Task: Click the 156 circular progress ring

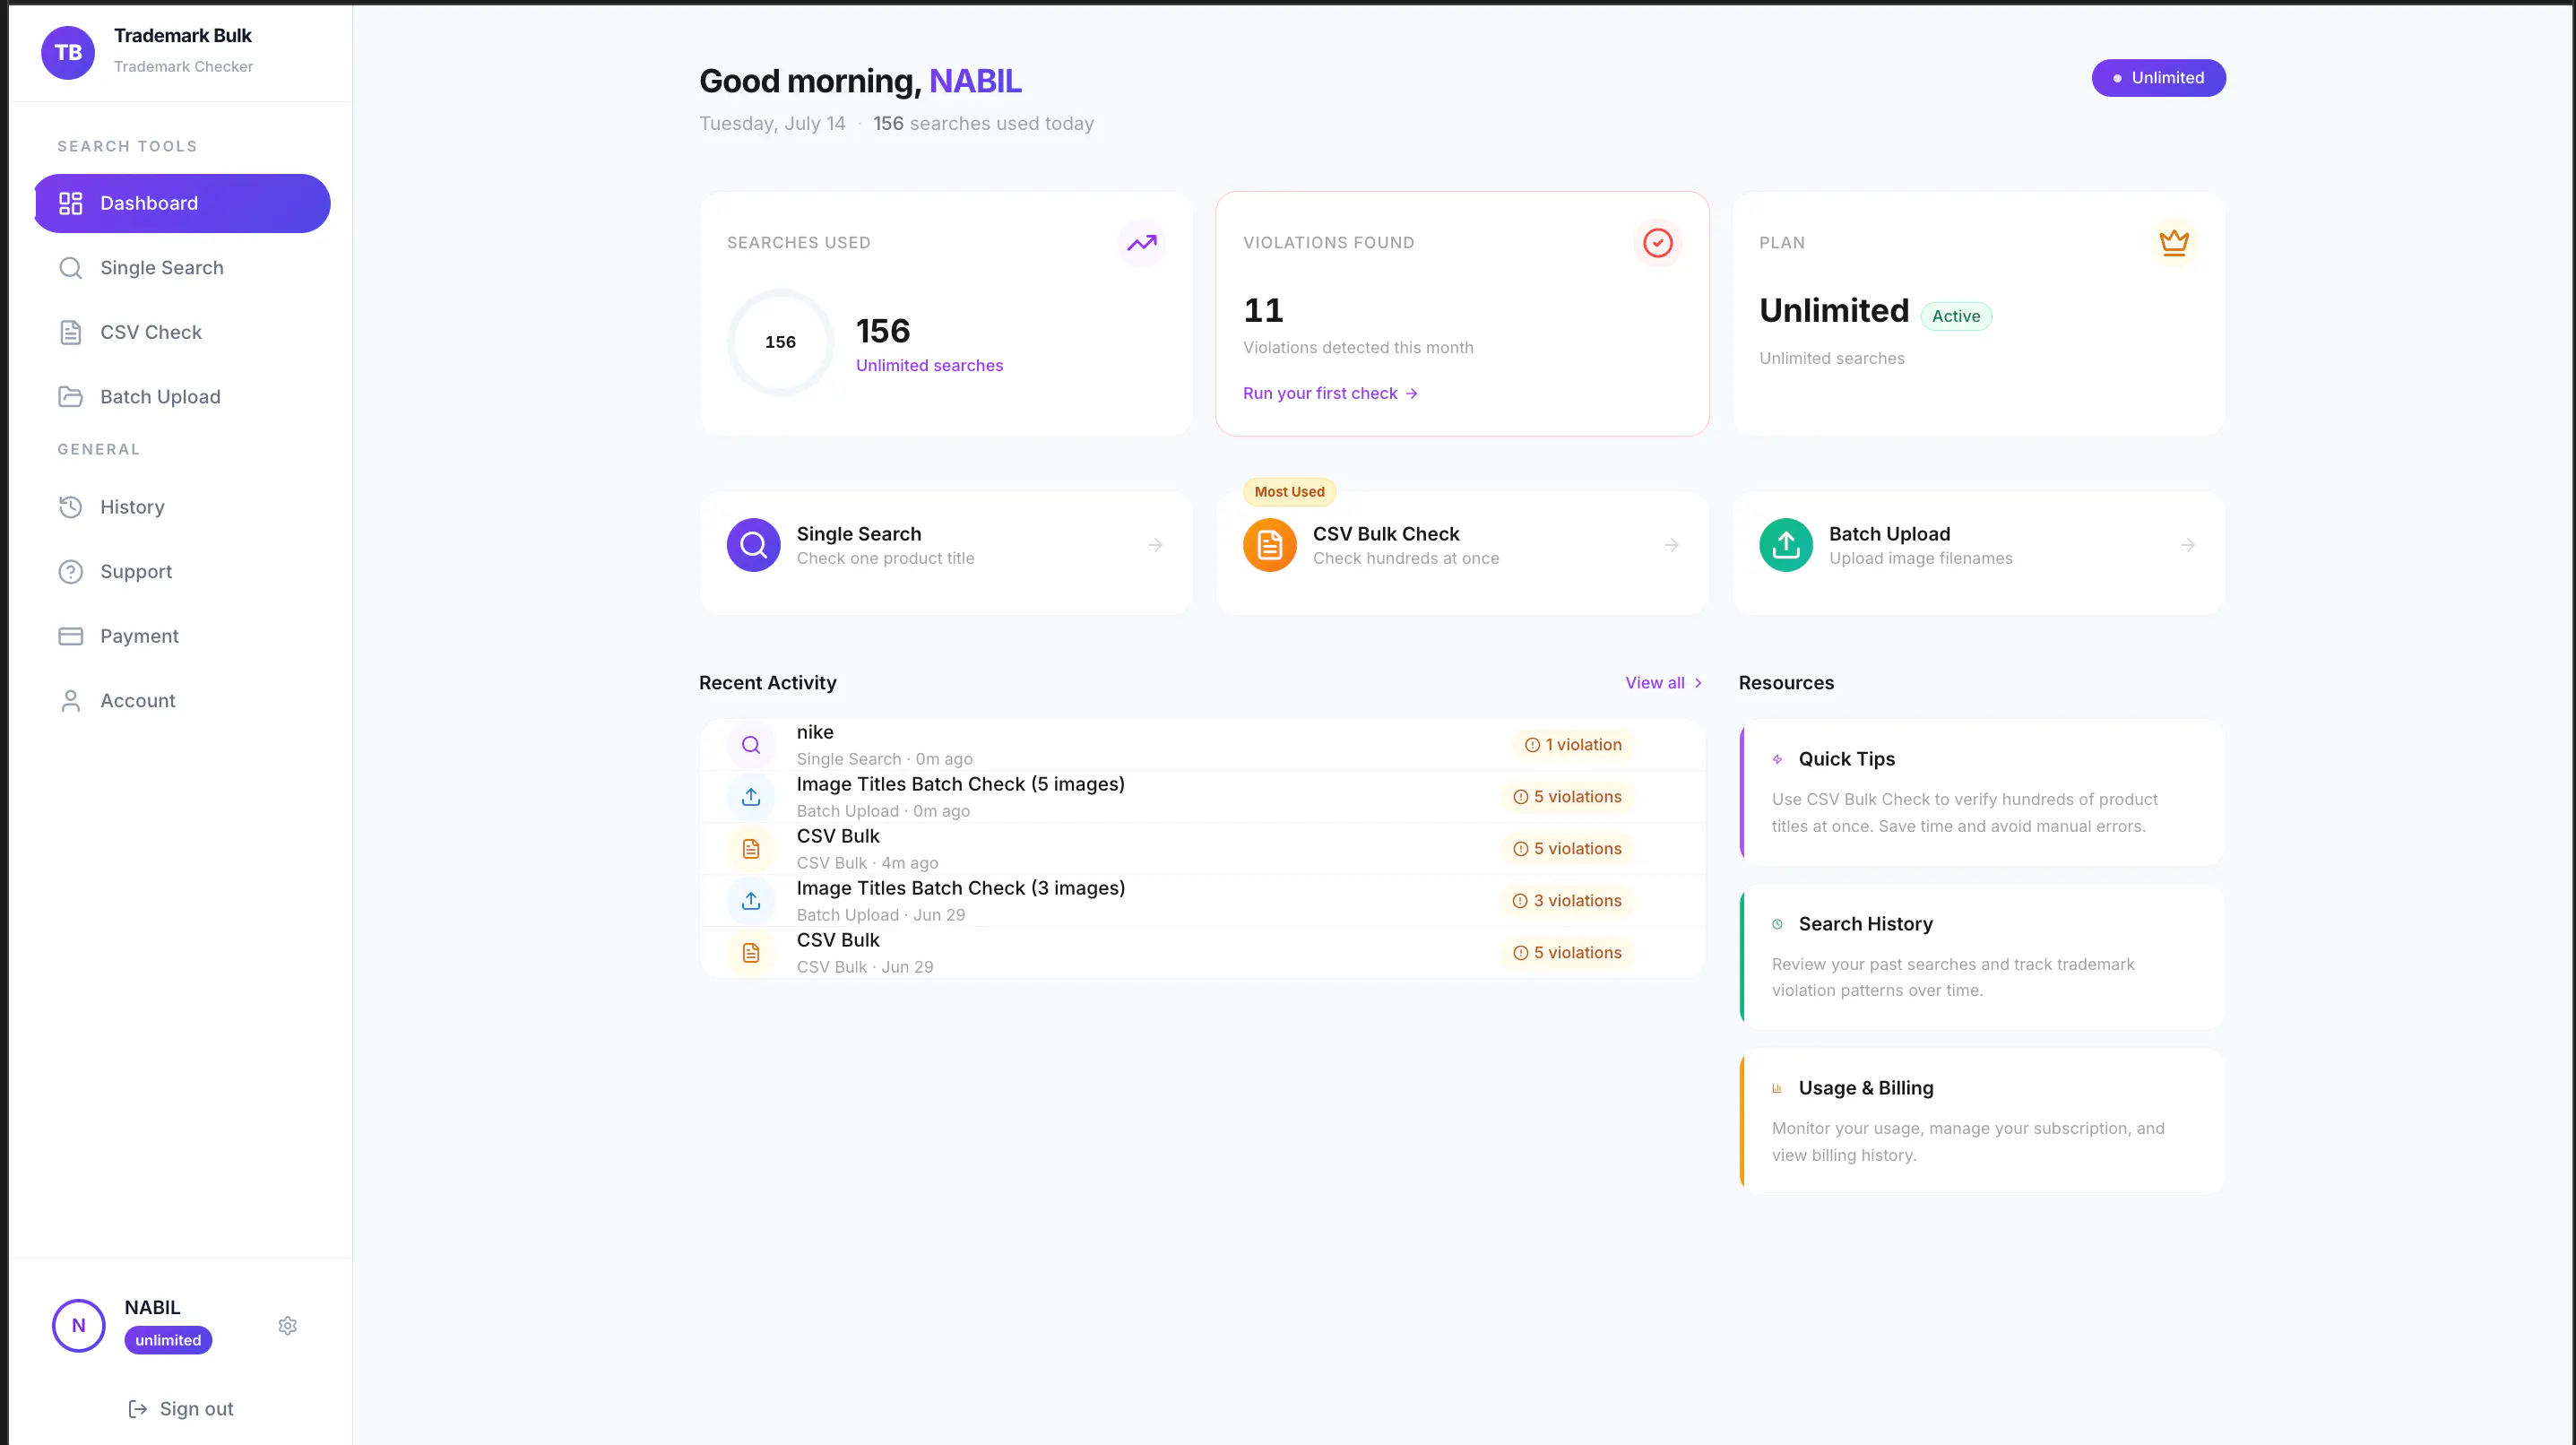Action: tap(780, 342)
